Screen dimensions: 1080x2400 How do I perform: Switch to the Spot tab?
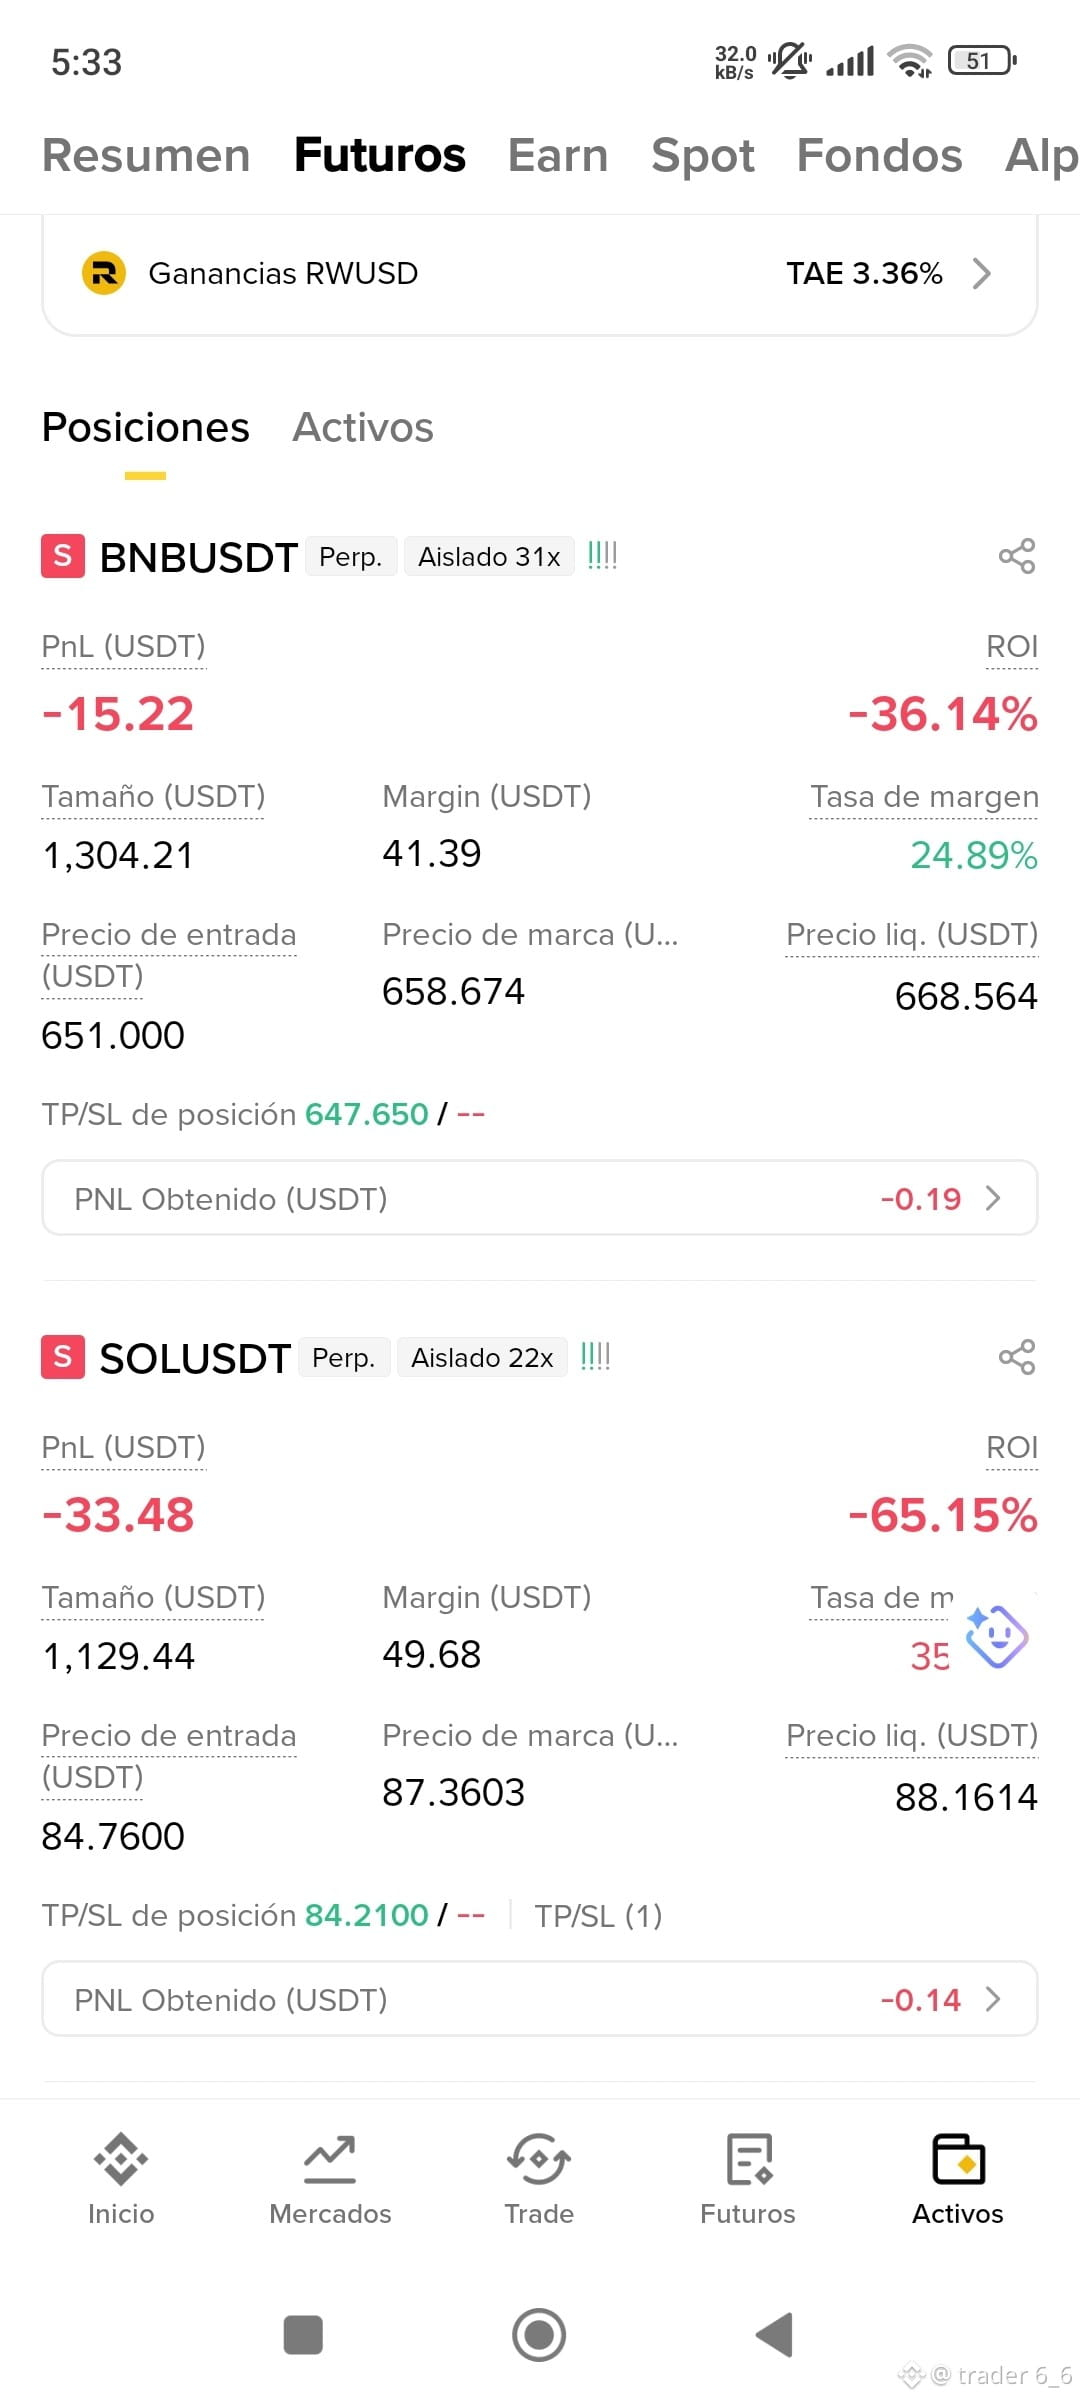point(703,156)
